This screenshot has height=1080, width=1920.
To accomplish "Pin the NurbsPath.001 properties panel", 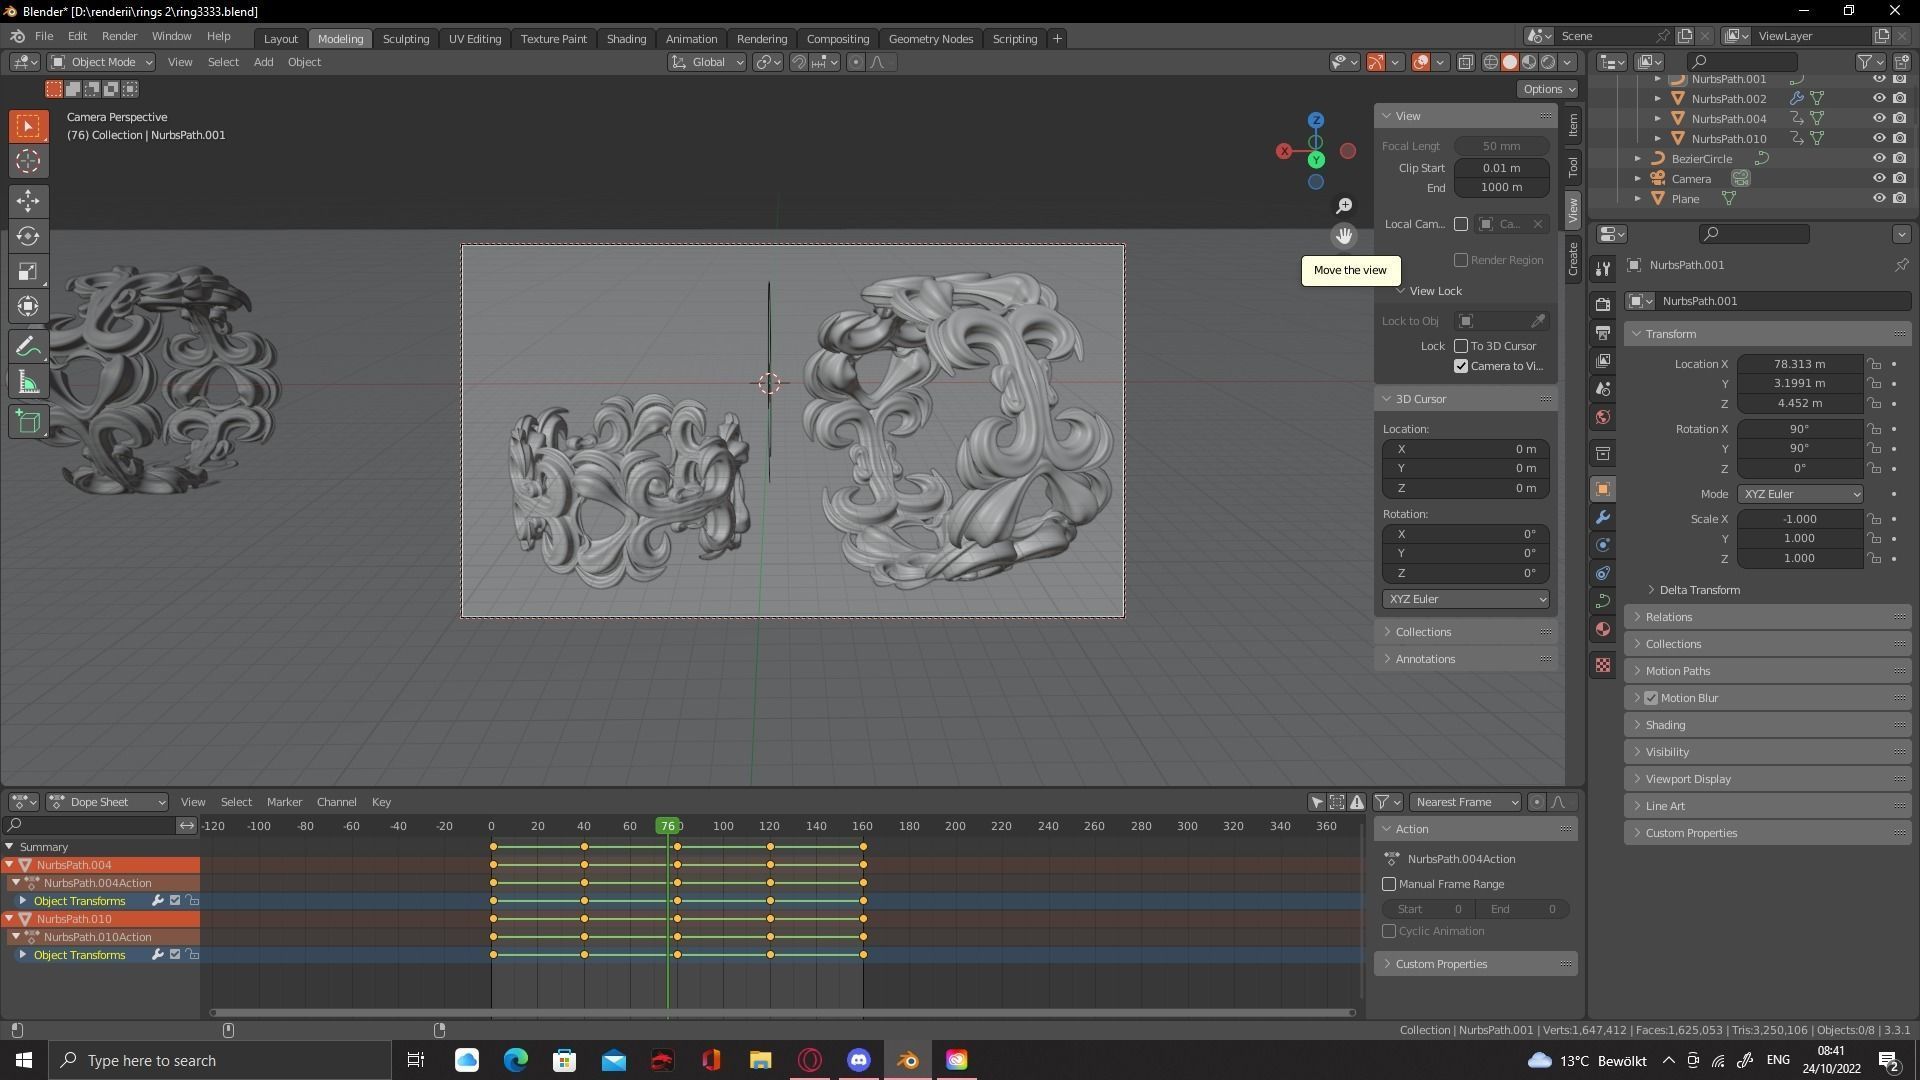I will click(1901, 265).
